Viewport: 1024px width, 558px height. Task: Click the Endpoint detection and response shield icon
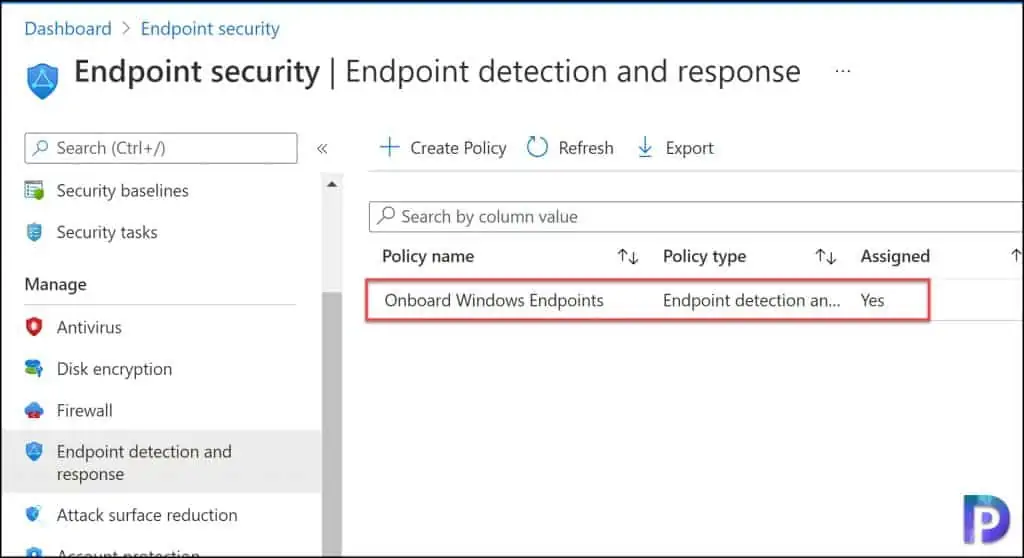[x=34, y=451]
